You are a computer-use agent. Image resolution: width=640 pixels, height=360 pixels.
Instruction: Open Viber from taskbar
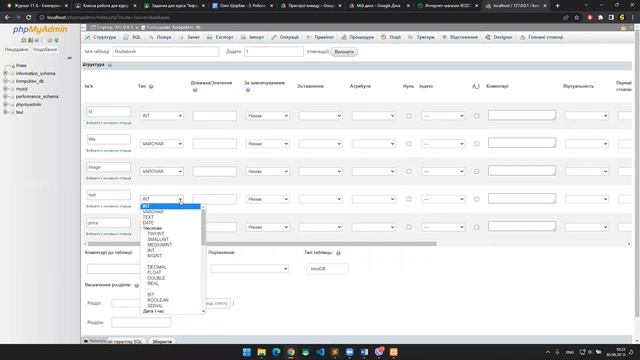point(379,352)
